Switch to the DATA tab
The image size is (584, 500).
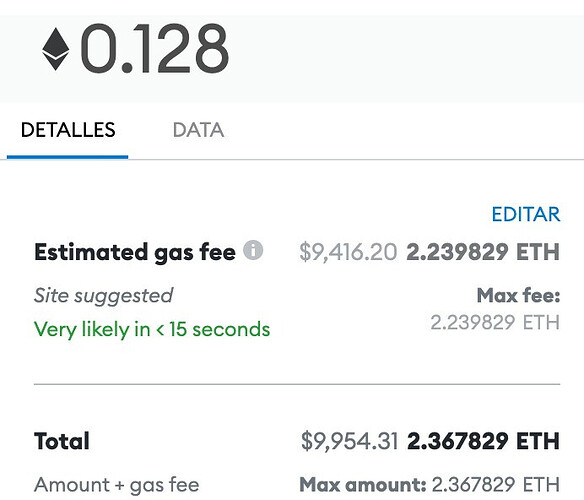click(x=198, y=130)
